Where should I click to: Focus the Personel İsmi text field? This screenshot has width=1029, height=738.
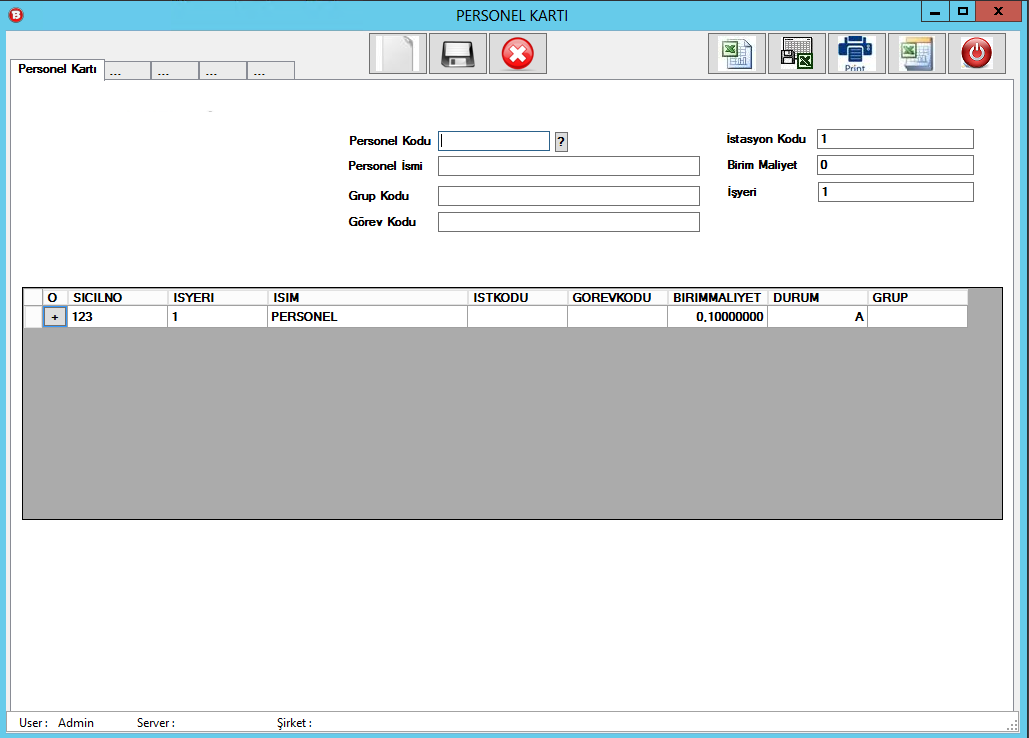coord(568,166)
